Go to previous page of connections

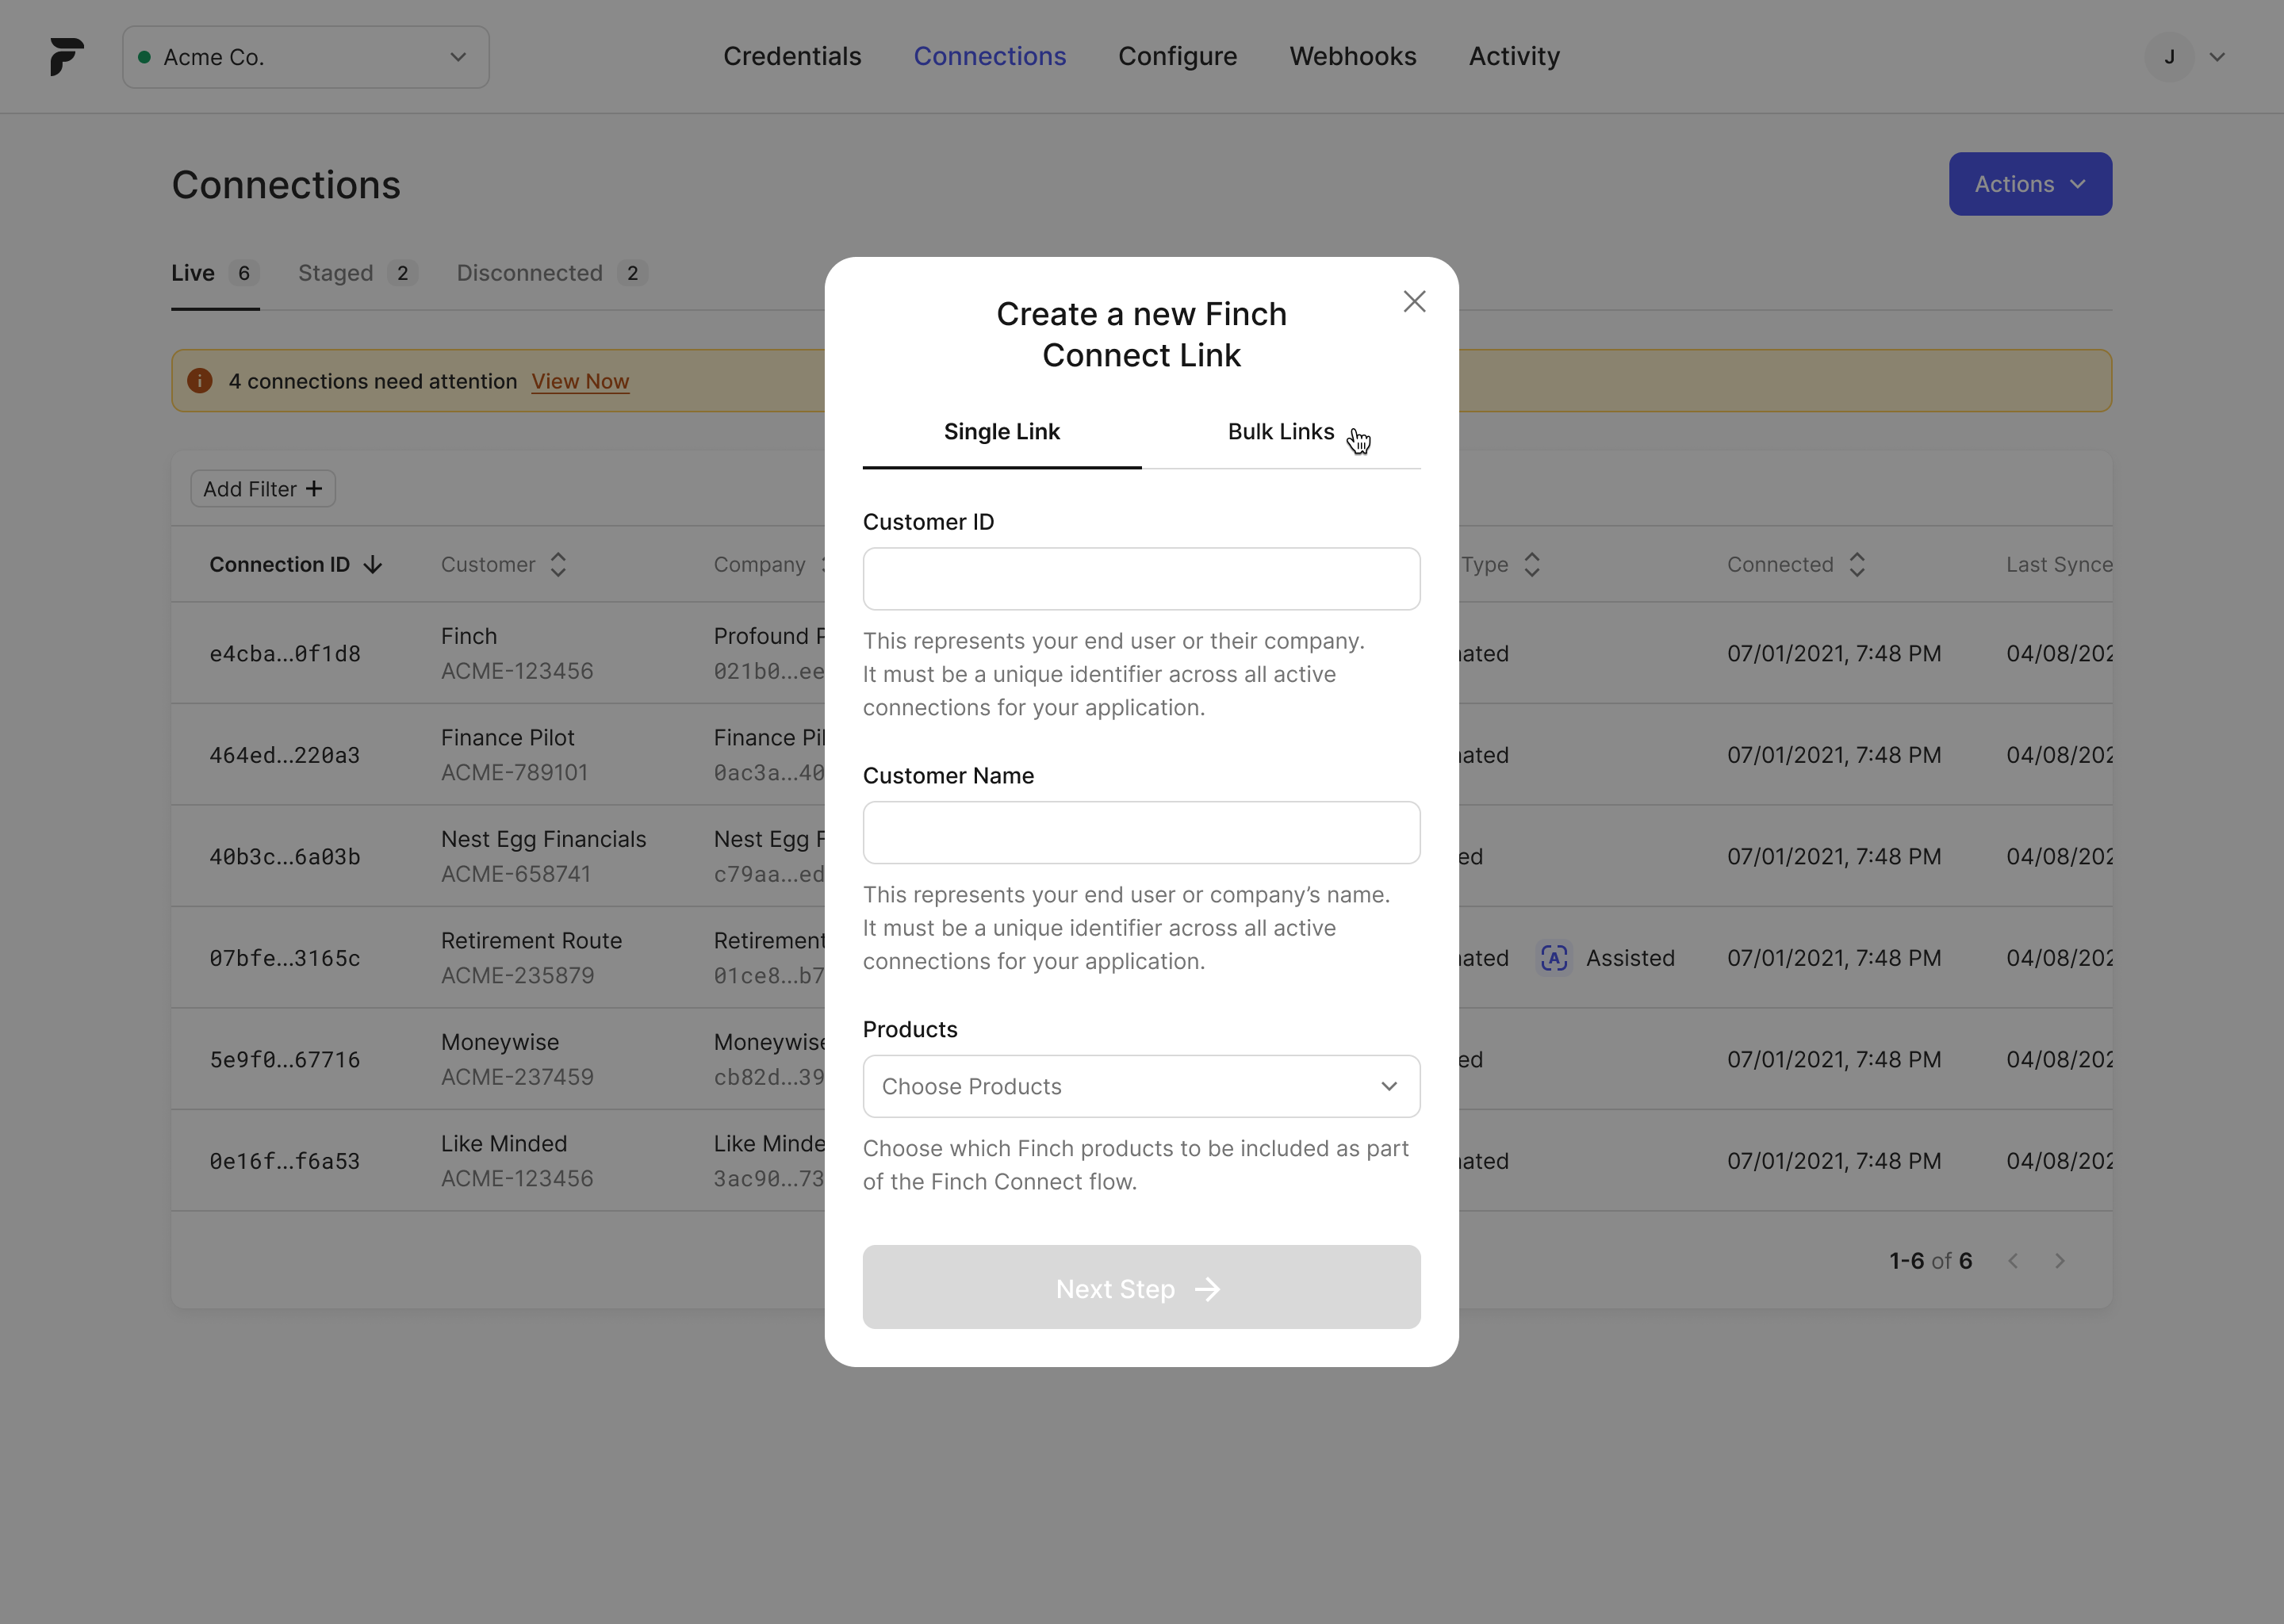coord(2013,1261)
